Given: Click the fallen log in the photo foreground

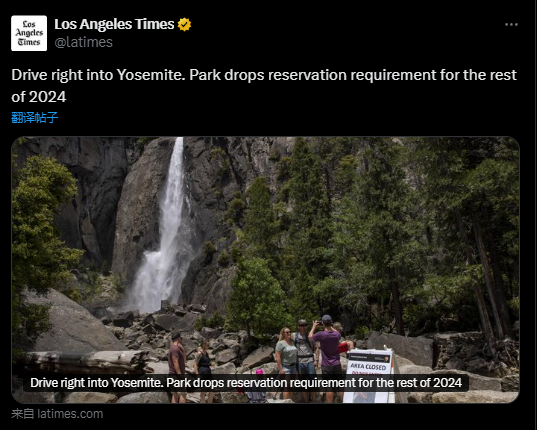Looking at the screenshot, I should pos(86,361).
